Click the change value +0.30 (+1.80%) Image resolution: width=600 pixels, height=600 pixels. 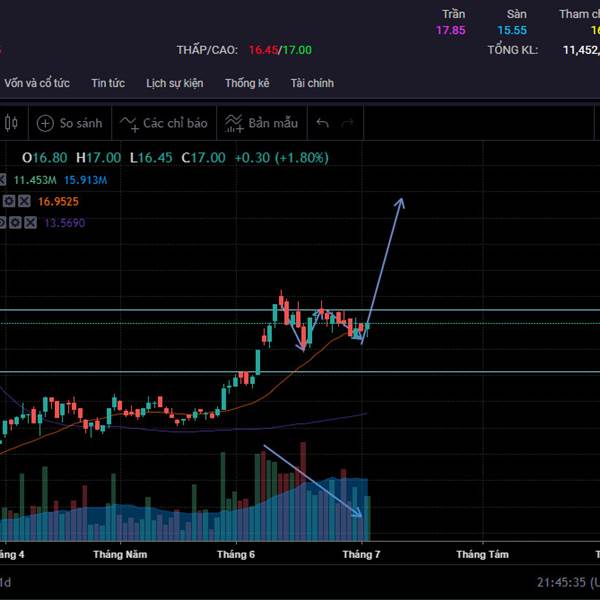click(x=282, y=158)
